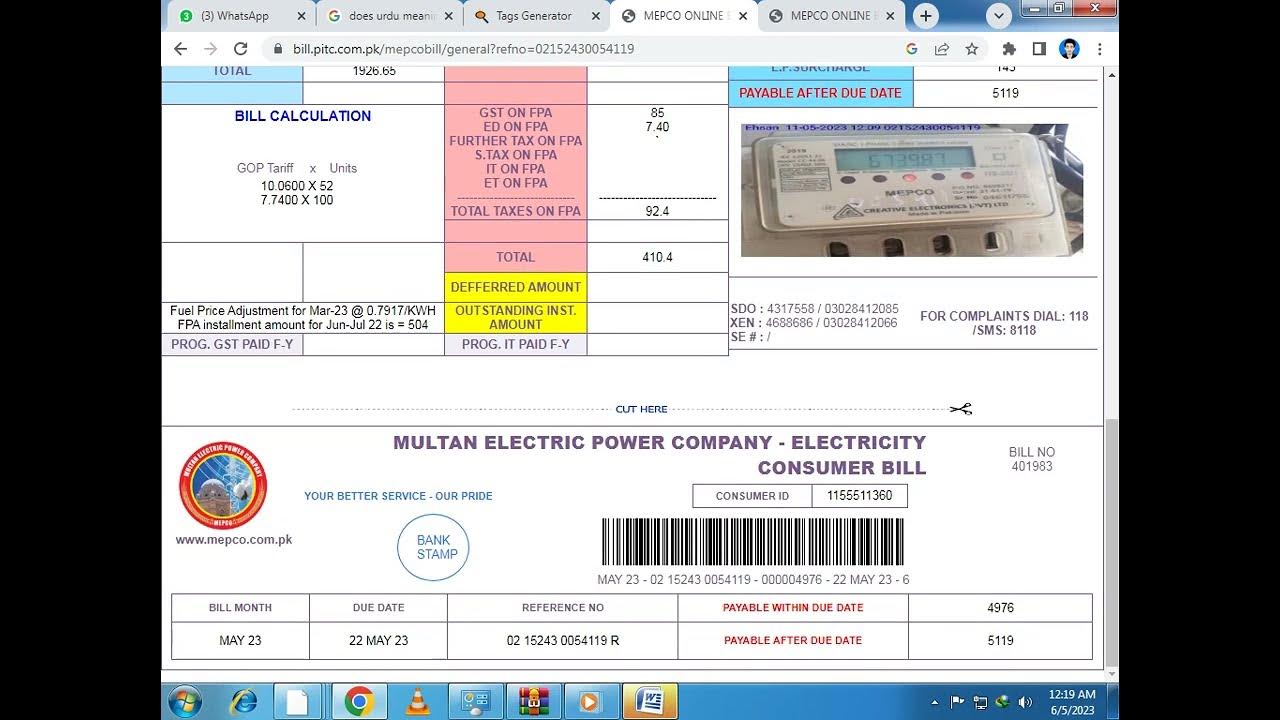Show hidden tray icons arrow
Image resolution: width=1280 pixels, height=720 pixels.
click(x=934, y=702)
